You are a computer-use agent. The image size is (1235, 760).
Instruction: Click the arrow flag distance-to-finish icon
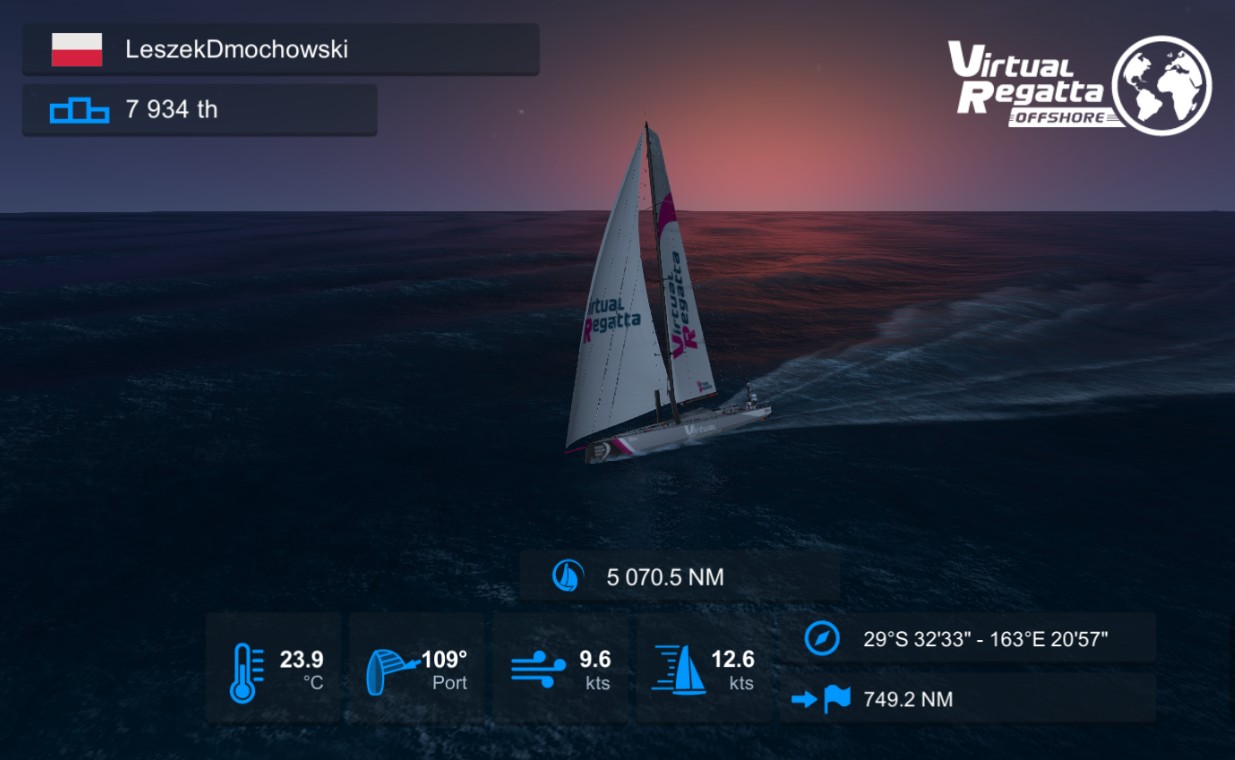(821, 698)
